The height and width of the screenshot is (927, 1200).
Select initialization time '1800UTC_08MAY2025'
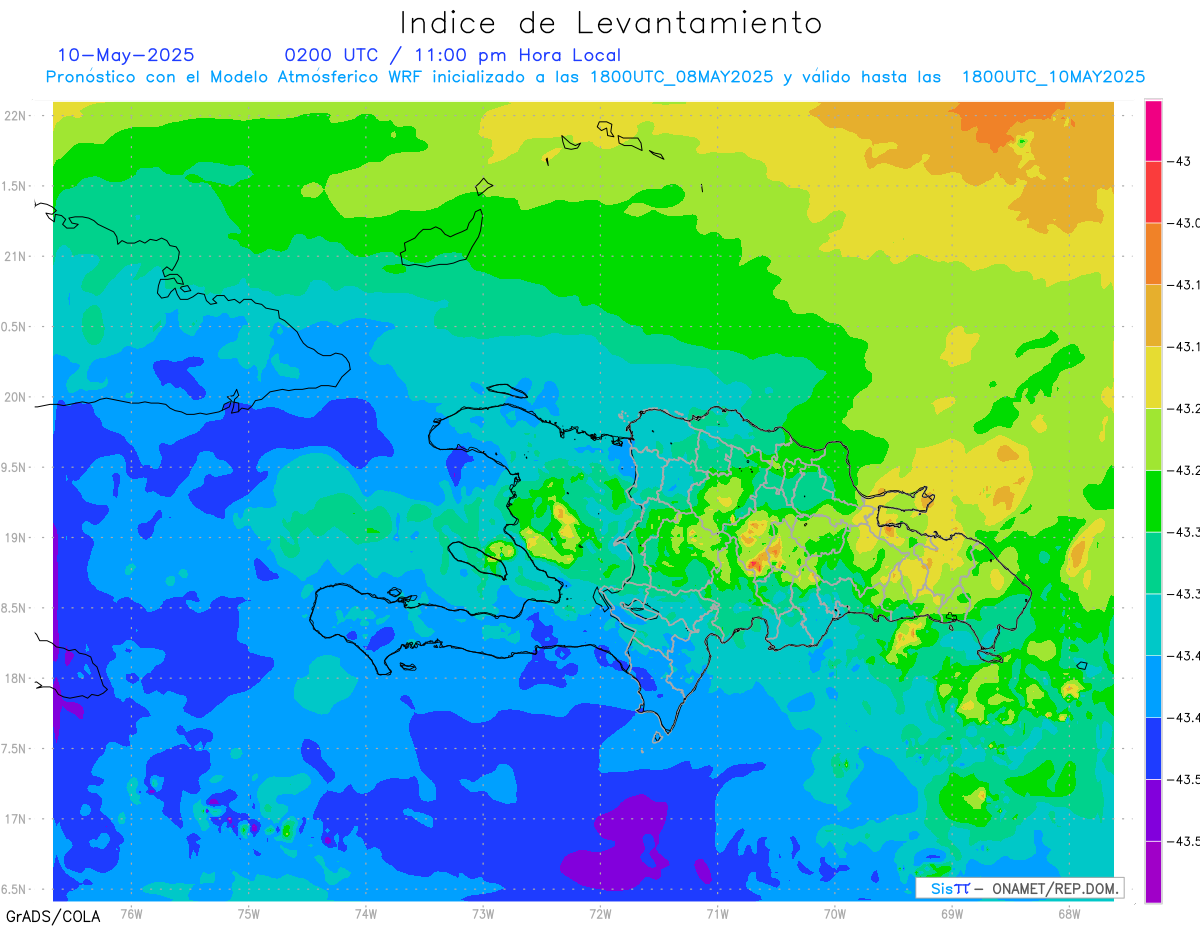(x=681, y=77)
